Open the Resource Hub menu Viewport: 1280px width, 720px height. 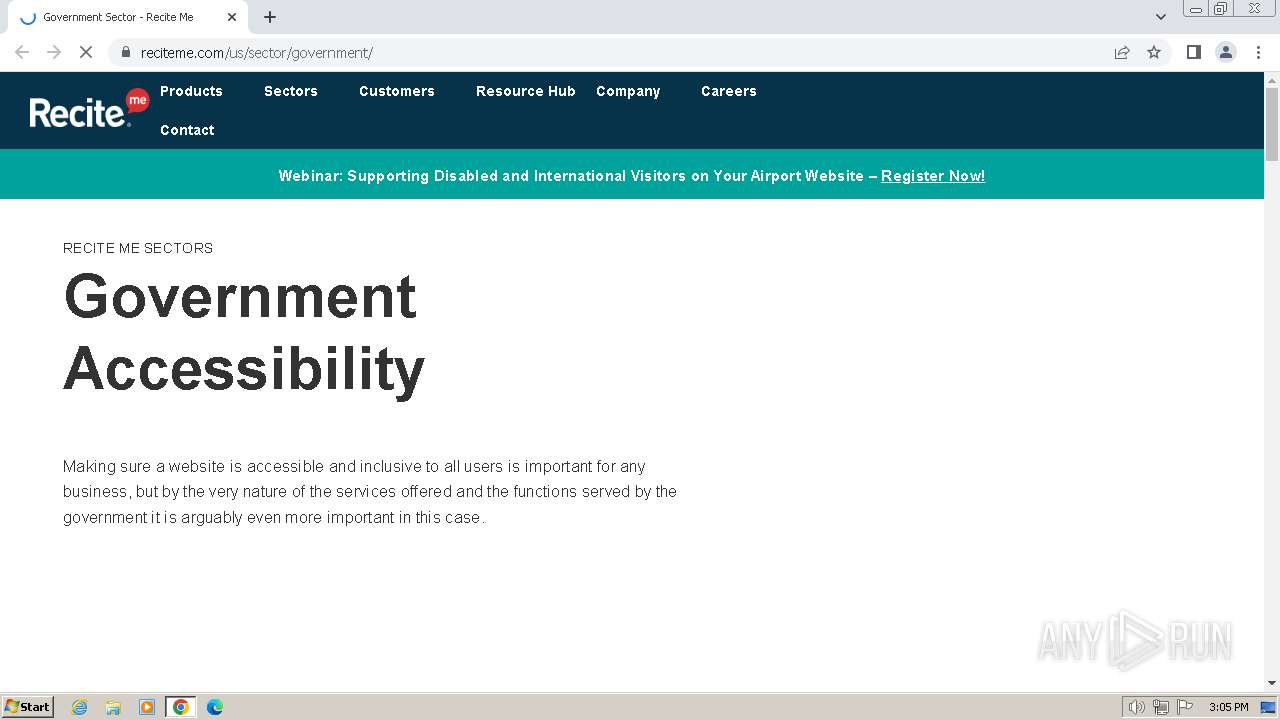point(526,91)
